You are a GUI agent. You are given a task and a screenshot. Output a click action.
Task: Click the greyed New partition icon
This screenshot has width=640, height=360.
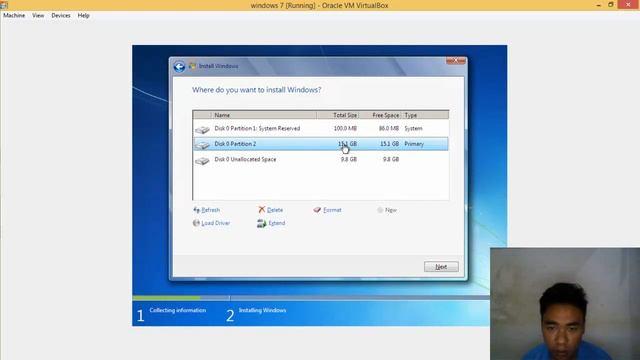coord(380,210)
